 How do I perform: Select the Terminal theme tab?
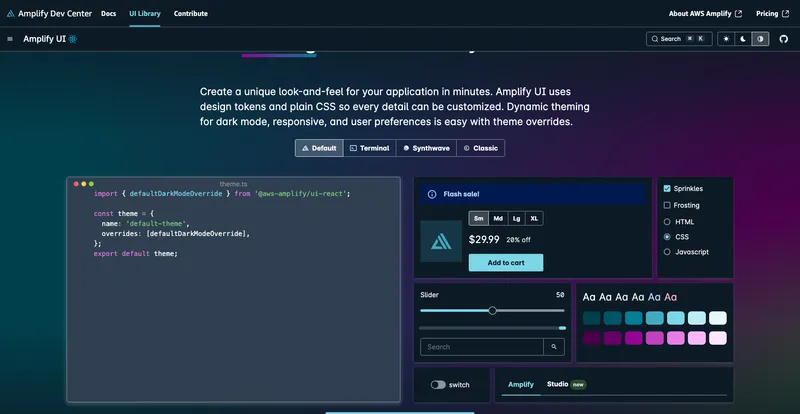point(369,148)
